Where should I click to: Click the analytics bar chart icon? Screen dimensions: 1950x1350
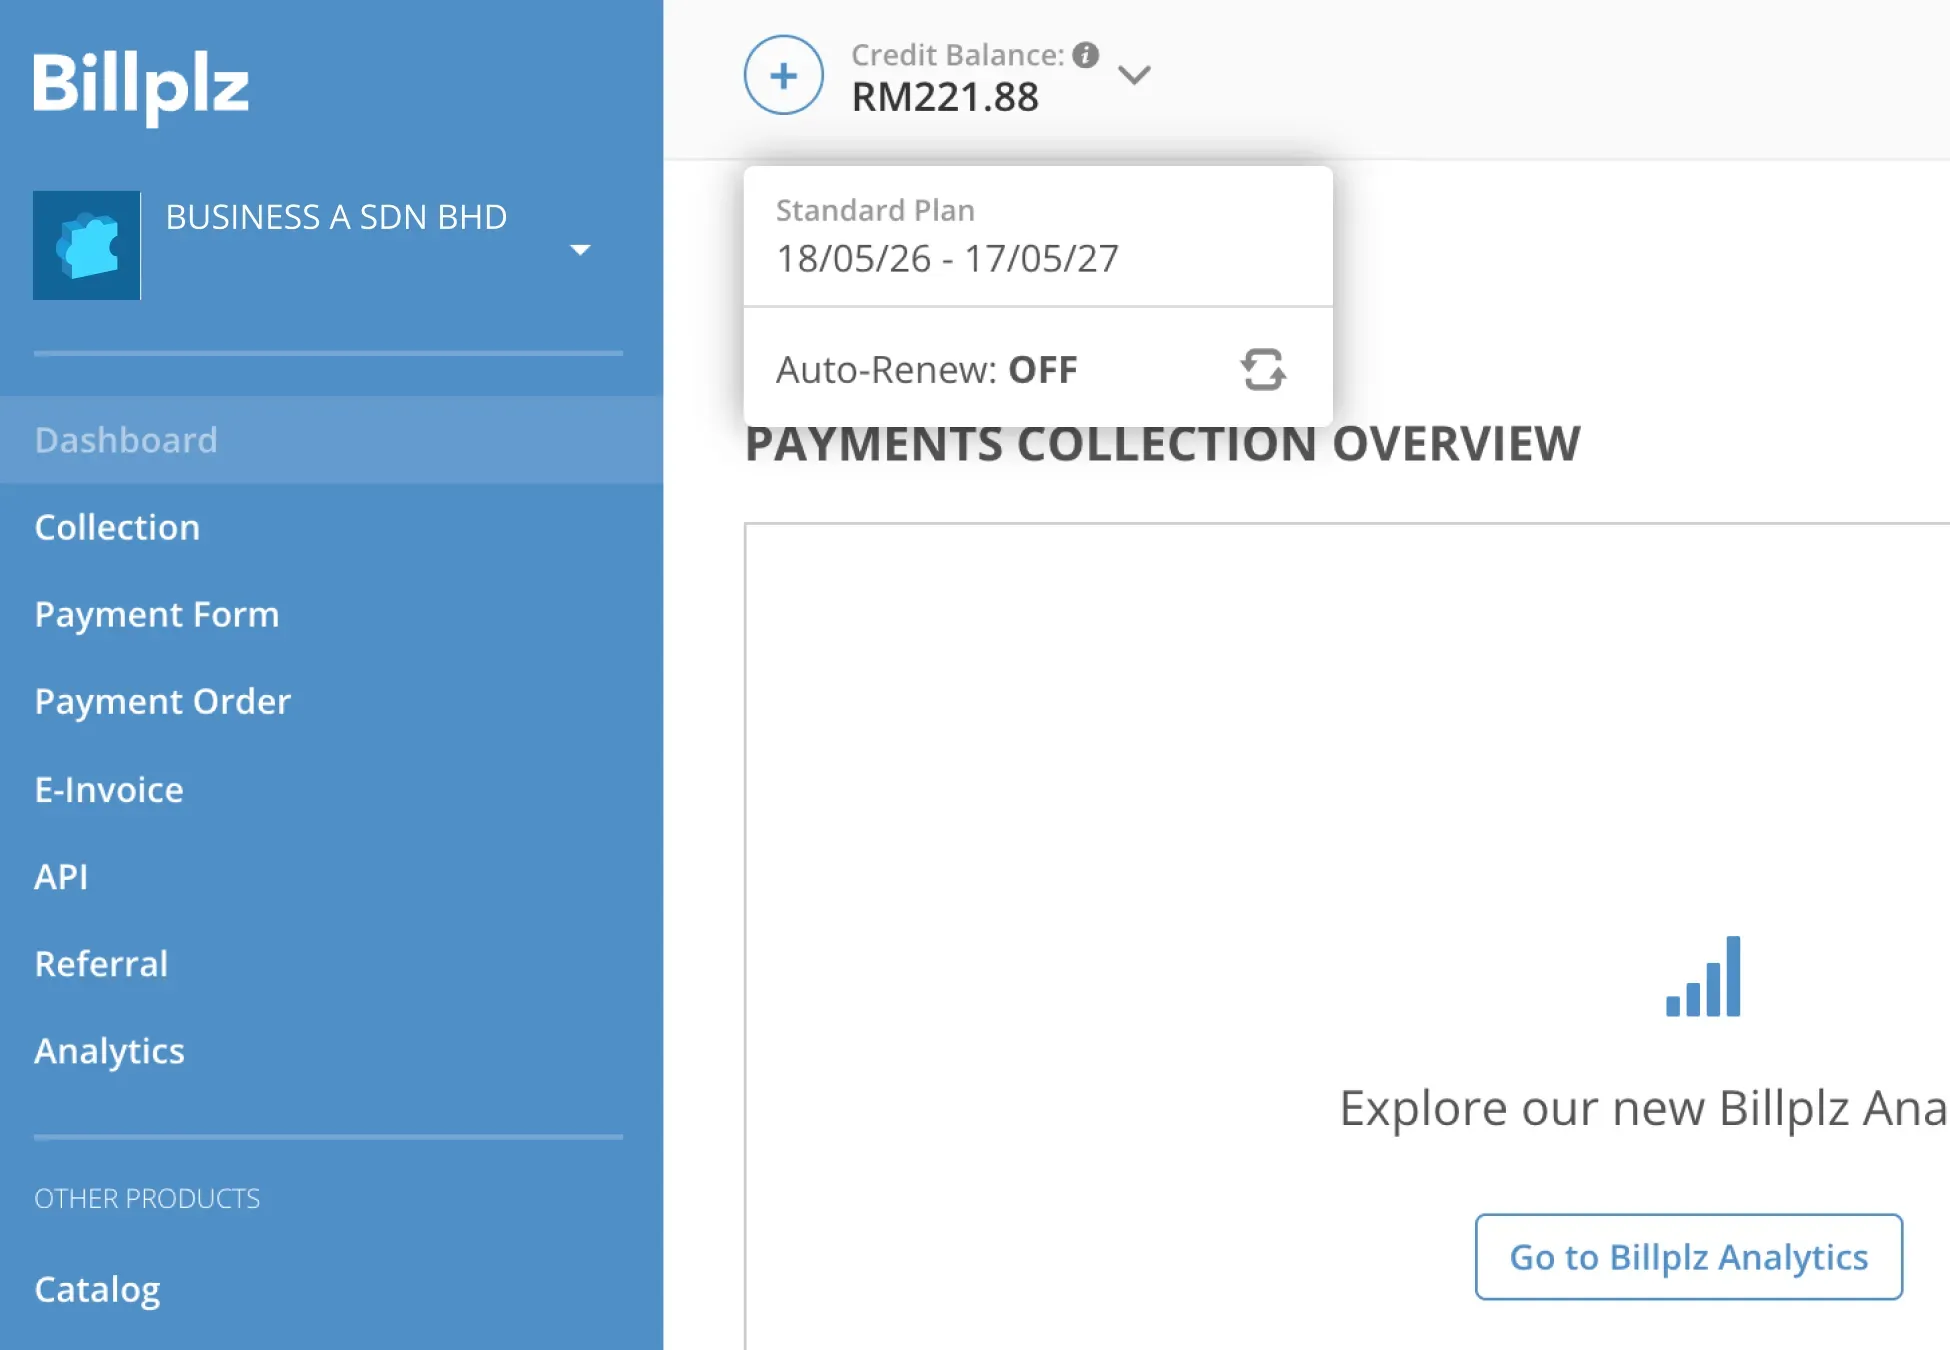(1703, 976)
